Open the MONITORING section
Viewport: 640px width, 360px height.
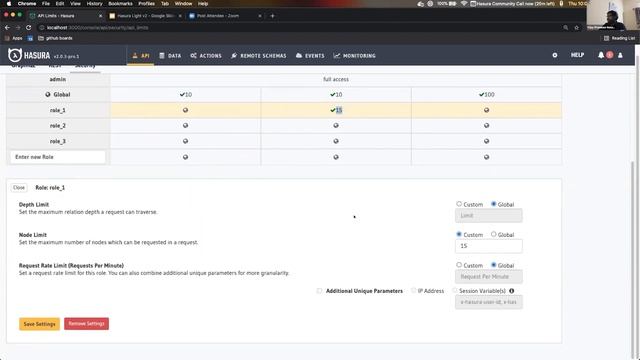tap(354, 56)
